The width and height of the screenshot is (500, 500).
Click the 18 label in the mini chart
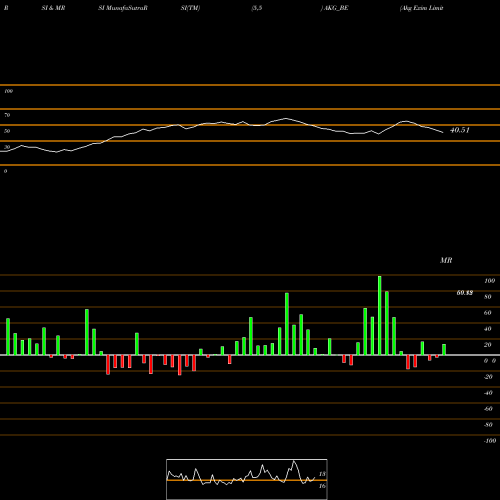322,474
